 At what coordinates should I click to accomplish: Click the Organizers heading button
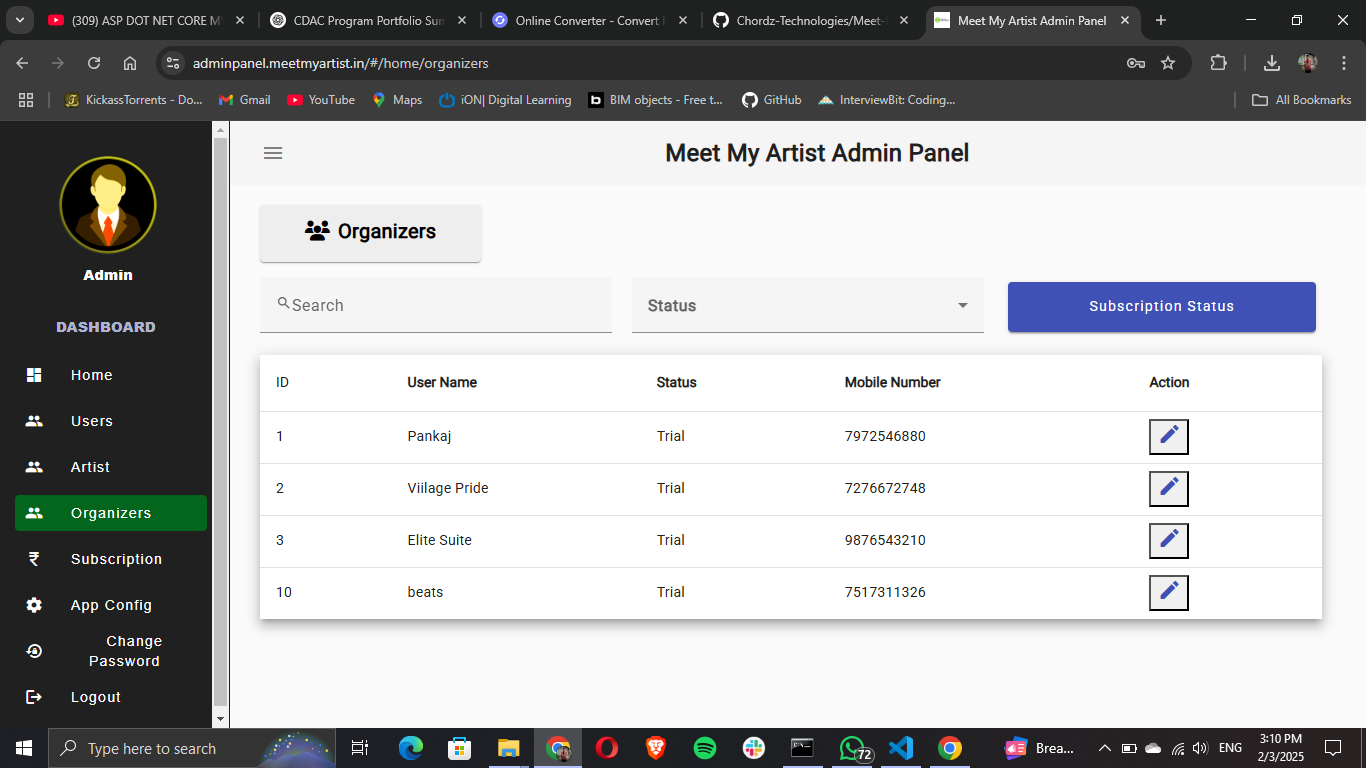[x=370, y=232]
